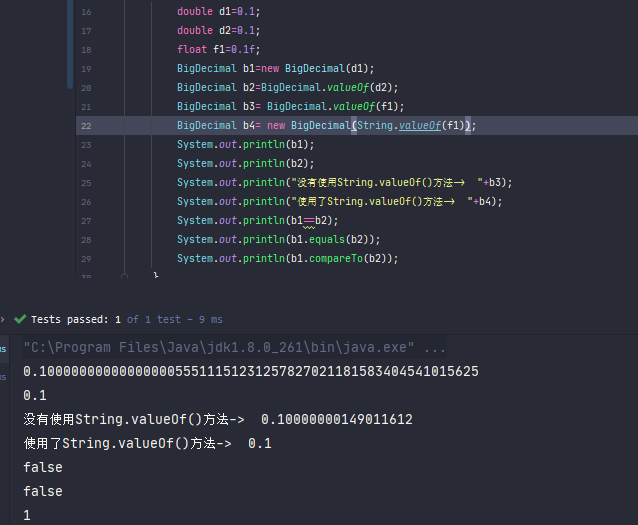The width and height of the screenshot is (638, 525).
Task: Click the "BigDecimal b1=new BigDecimal(d1);" line
Action: point(275,68)
